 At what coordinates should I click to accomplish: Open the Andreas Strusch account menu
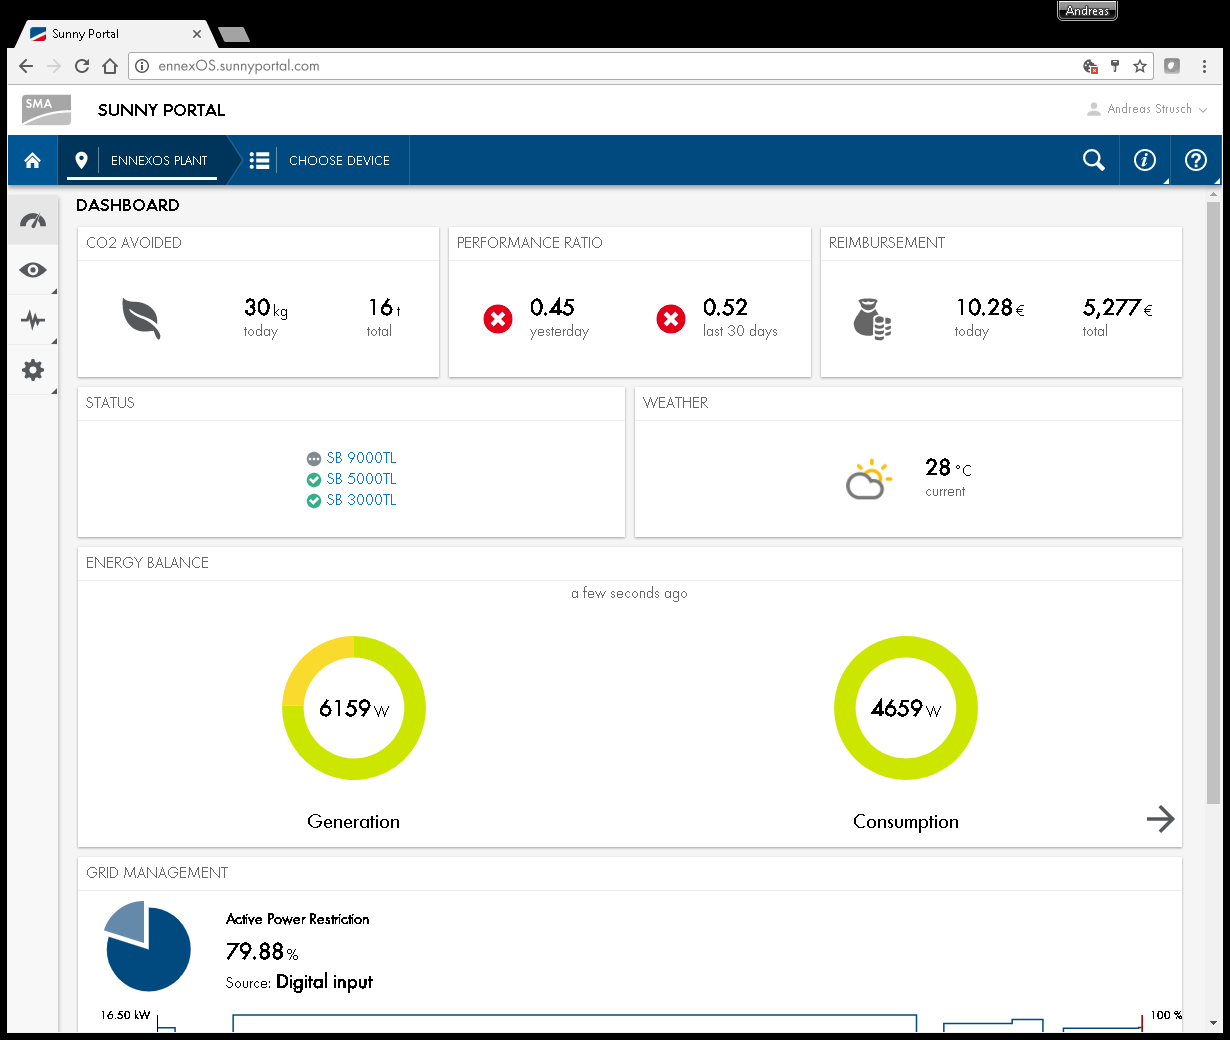[x=1148, y=109]
